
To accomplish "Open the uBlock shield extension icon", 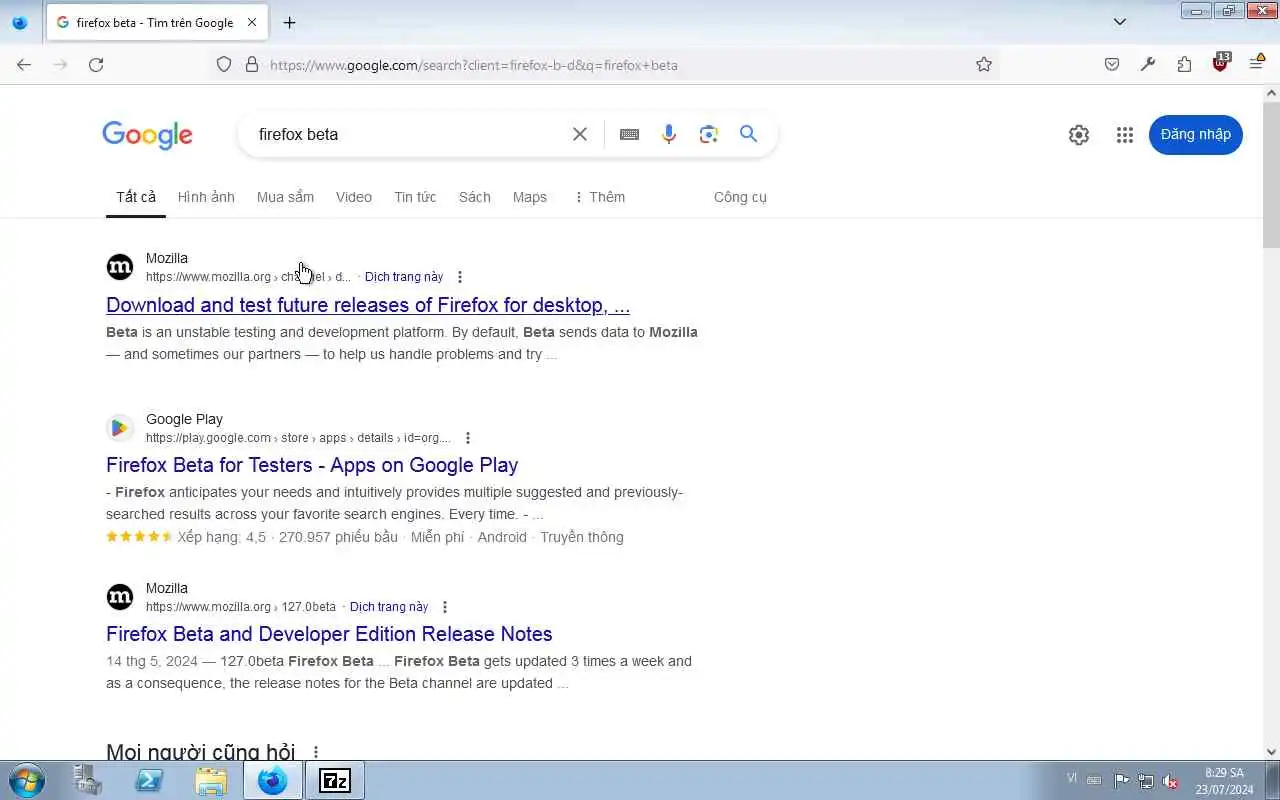I will coord(1220,63).
